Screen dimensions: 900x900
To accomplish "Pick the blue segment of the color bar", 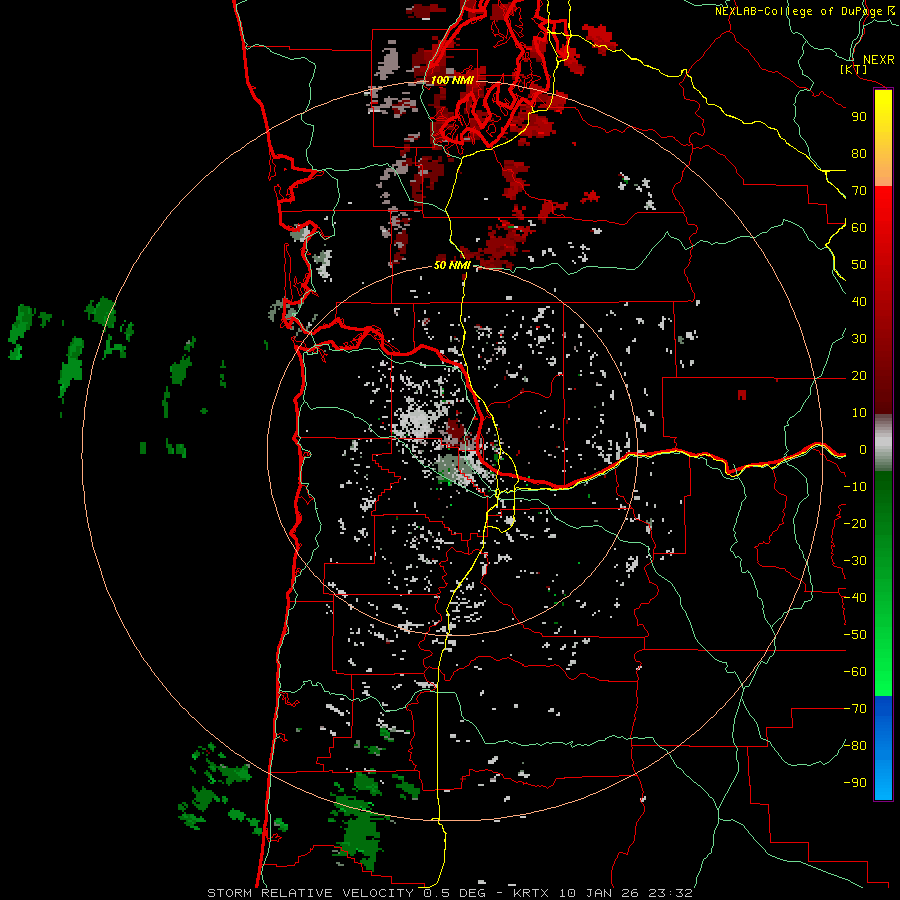I will point(883,748).
